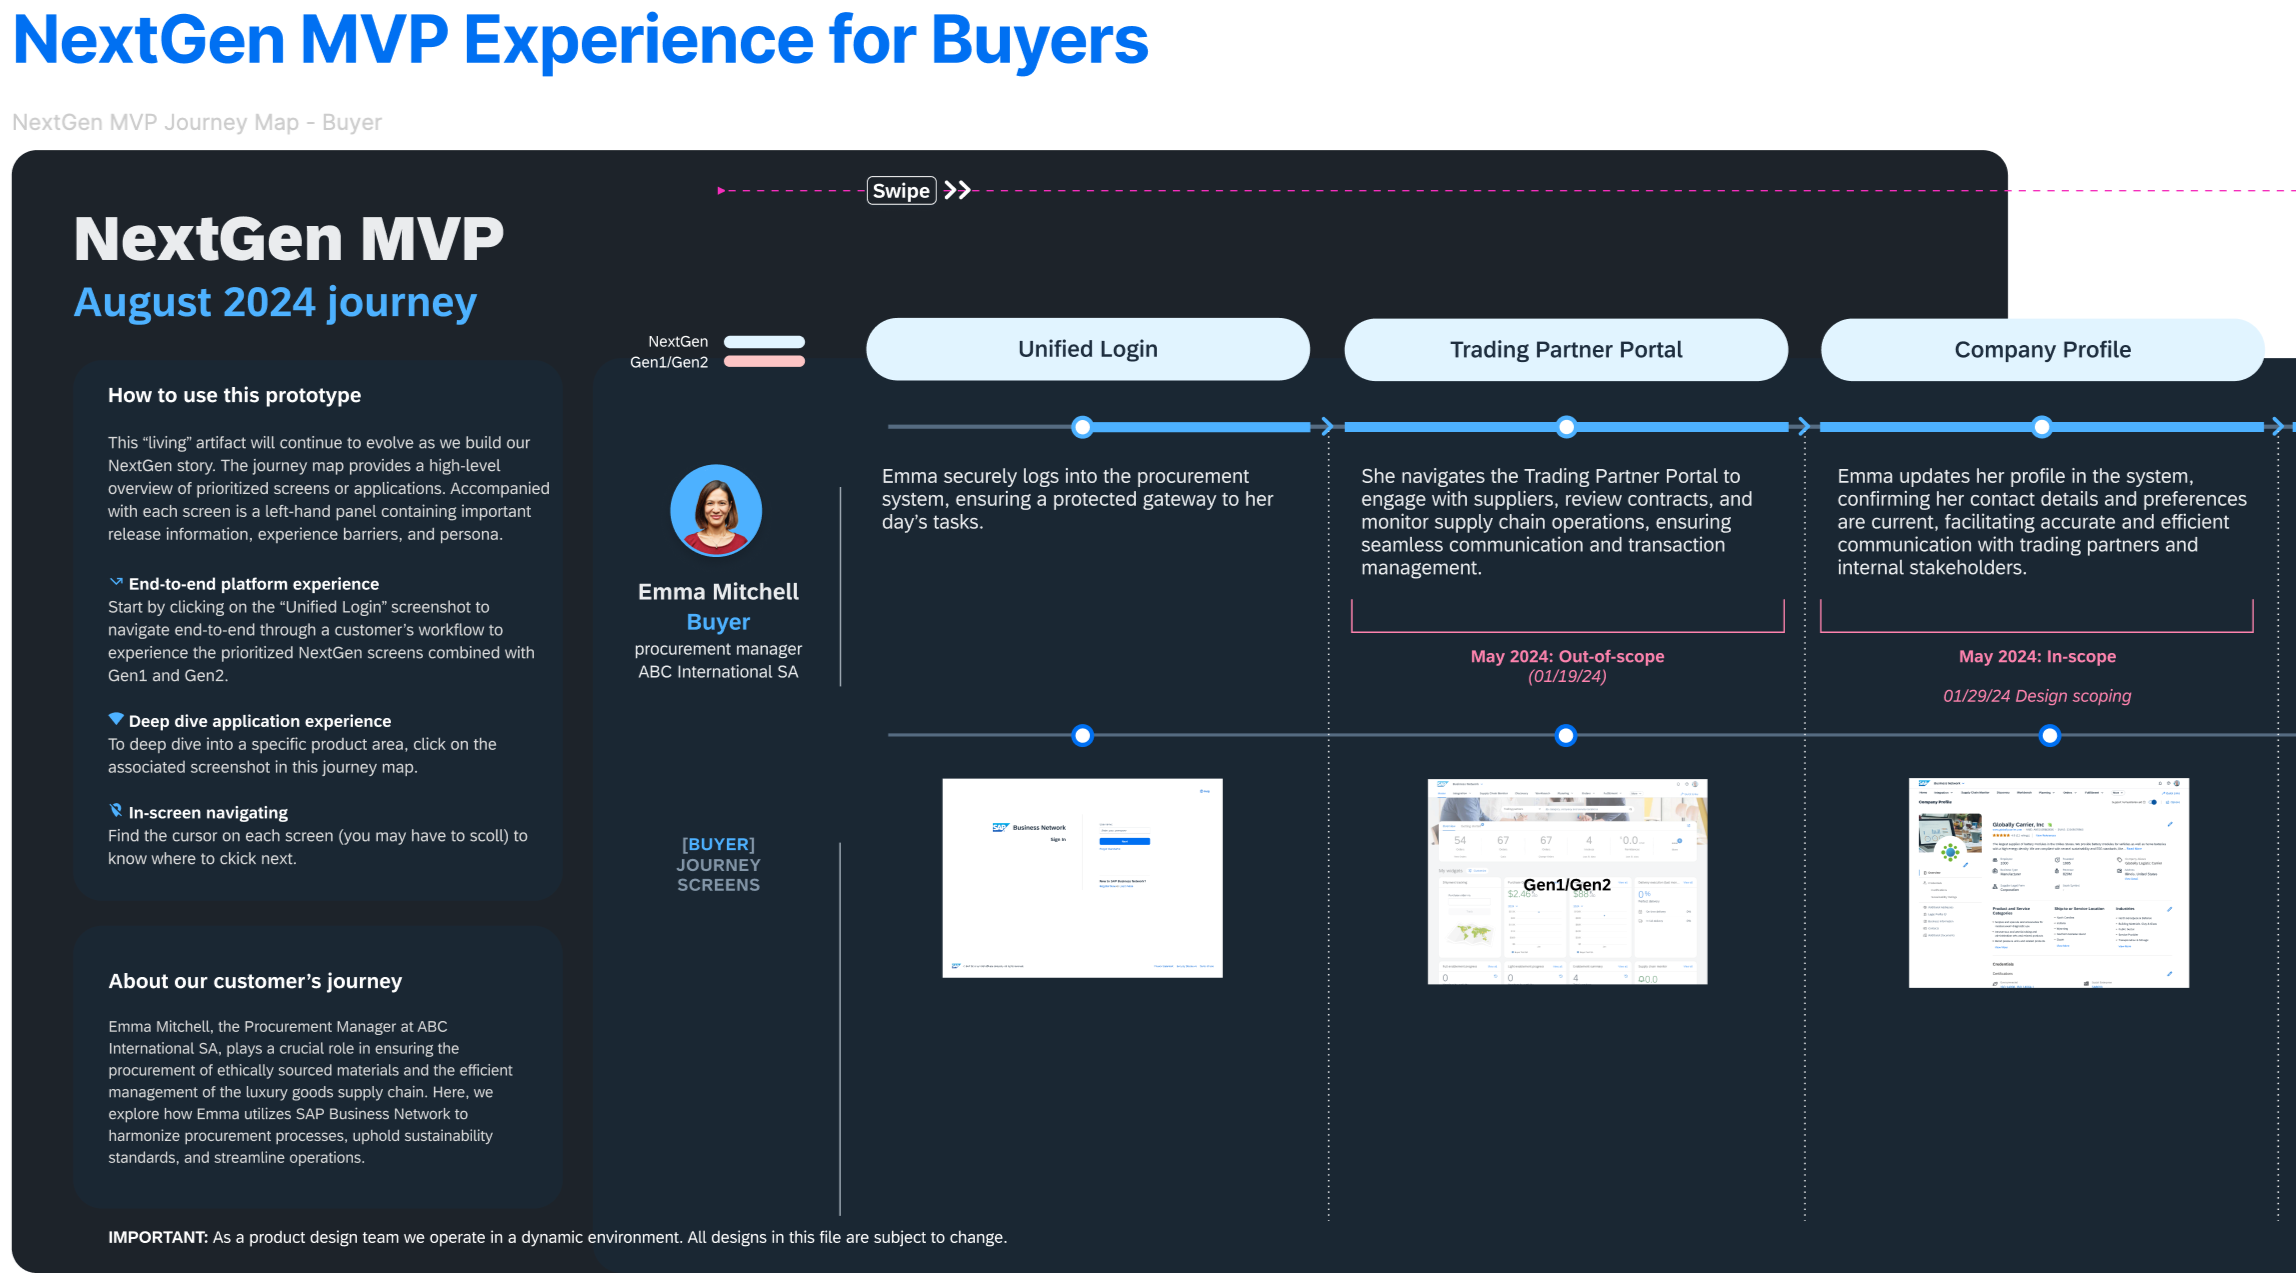Viewport: 2296px width, 1284px height.
Task: Click the Deep dive application experience diamond icon
Action: click(116, 719)
